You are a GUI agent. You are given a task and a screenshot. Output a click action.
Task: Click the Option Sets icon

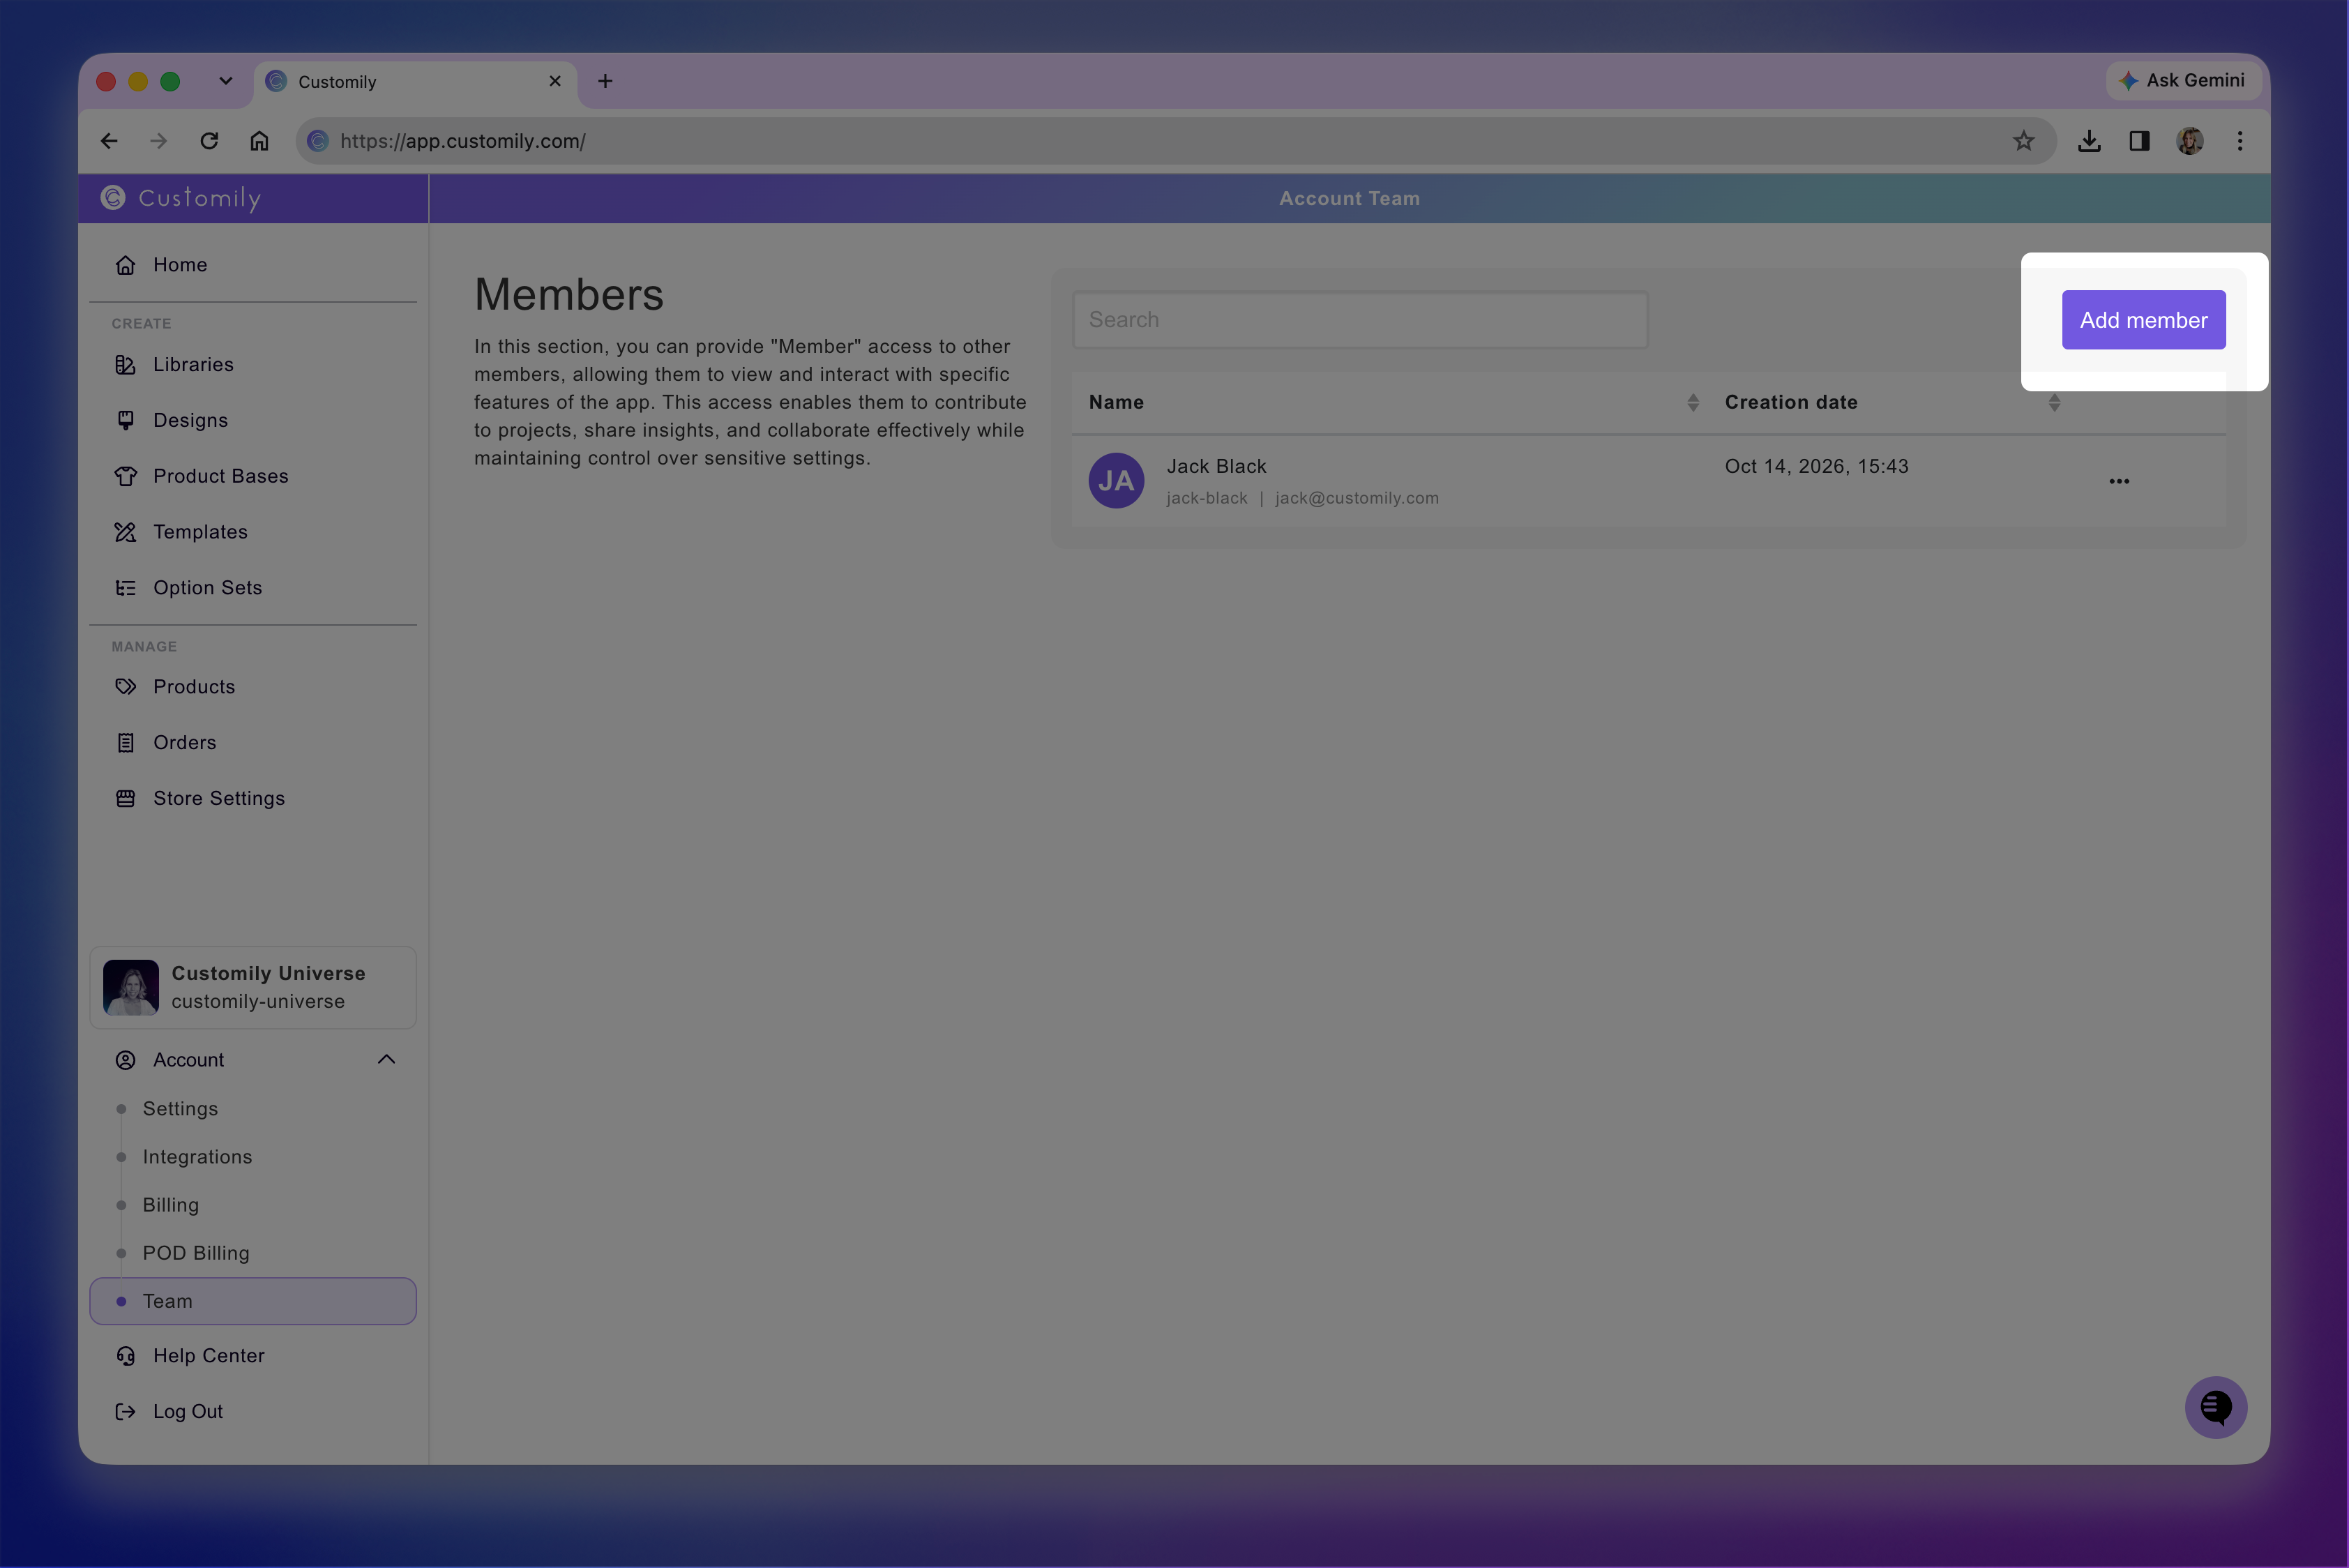(125, 588)
